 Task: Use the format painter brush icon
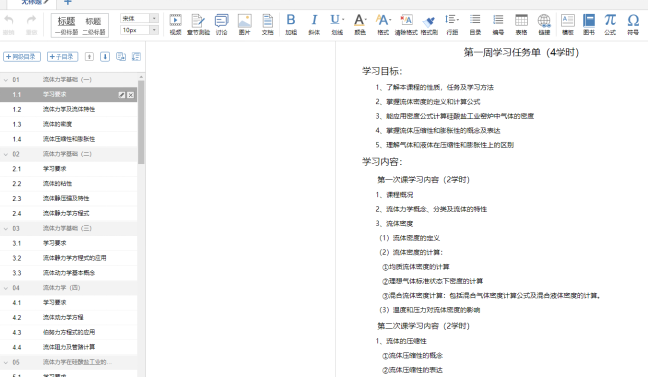click(429, 24)
